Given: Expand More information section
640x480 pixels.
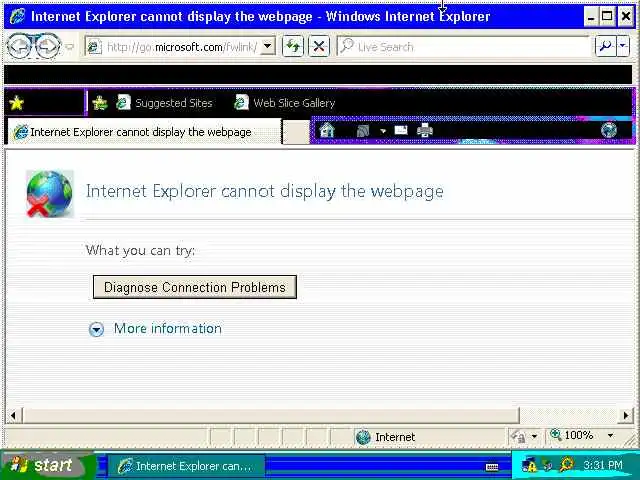Looking at the screenshot, I should click(x=96, y=329).
